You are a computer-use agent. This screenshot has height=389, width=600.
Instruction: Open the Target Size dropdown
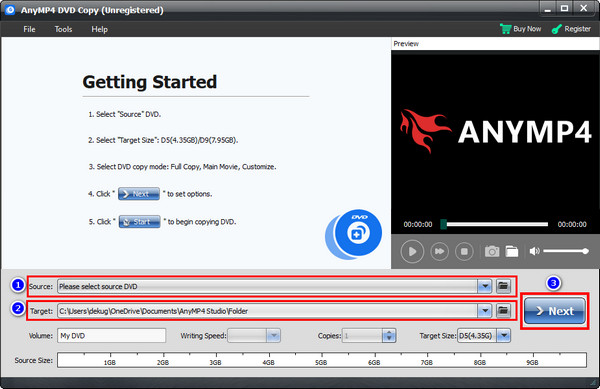point(504,335)
